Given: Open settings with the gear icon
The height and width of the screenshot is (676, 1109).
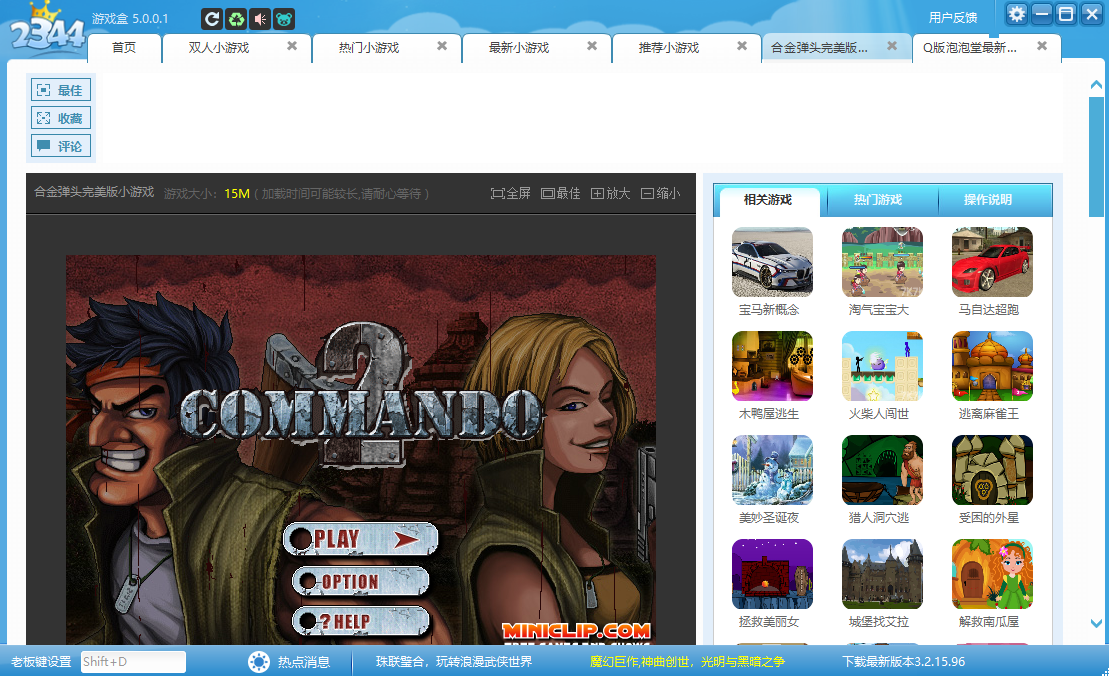Looking at the screenshot, I should 1016,14.
